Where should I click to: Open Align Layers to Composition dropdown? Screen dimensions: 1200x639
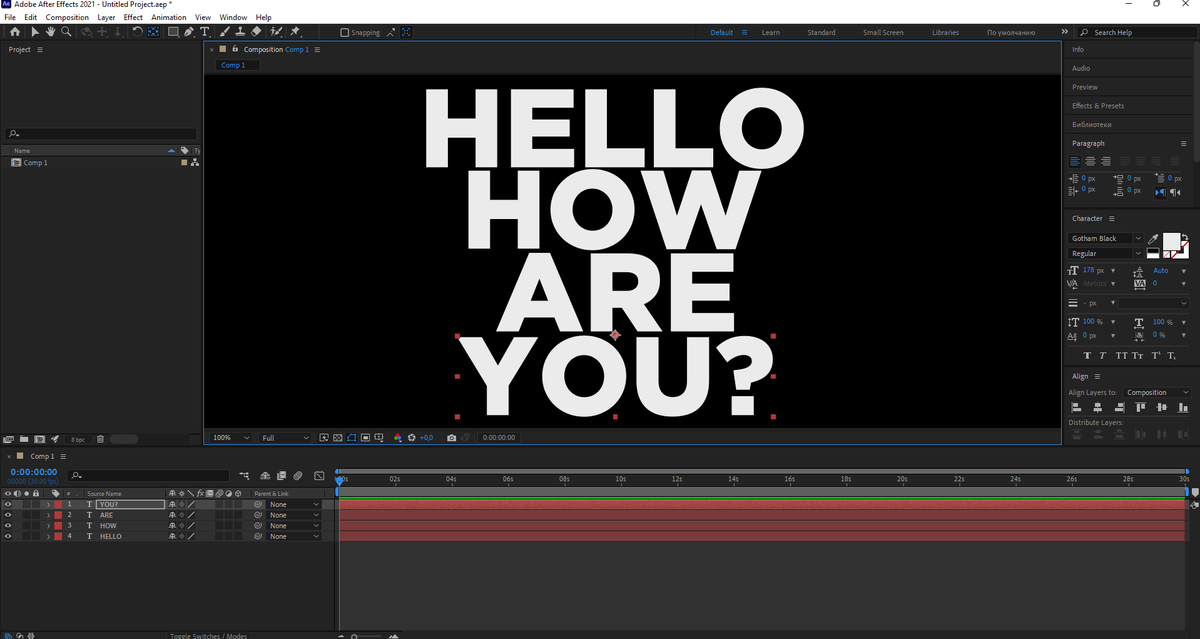pos(1157,393)
